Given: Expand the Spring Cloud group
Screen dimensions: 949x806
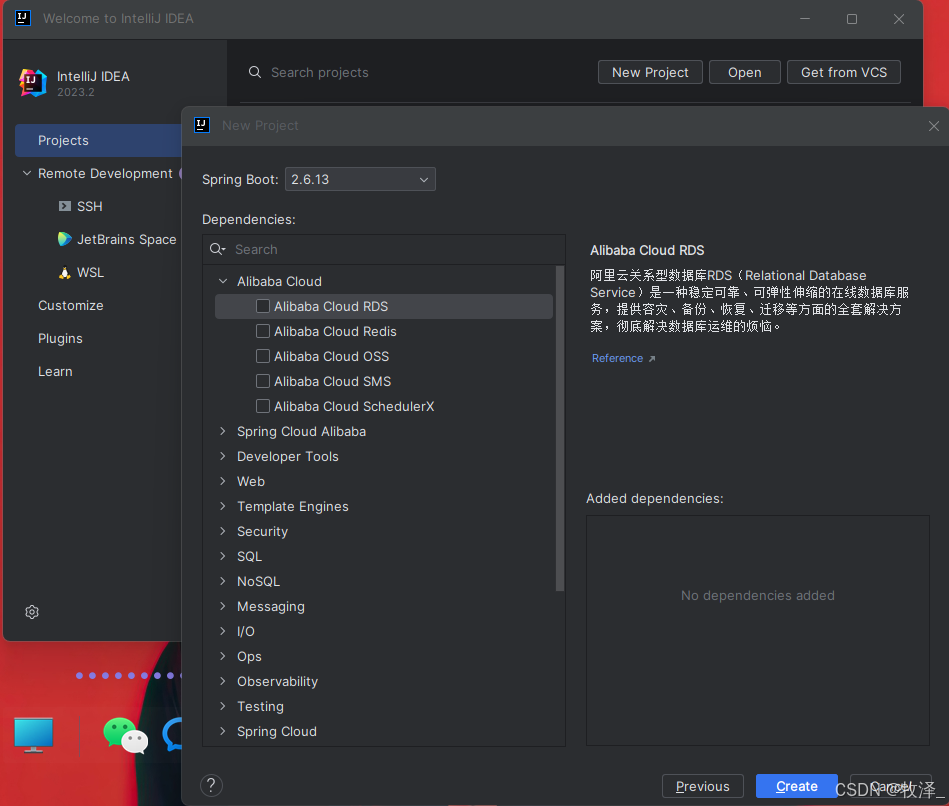Looking at the screenshot, I should [x=223, y=732].
